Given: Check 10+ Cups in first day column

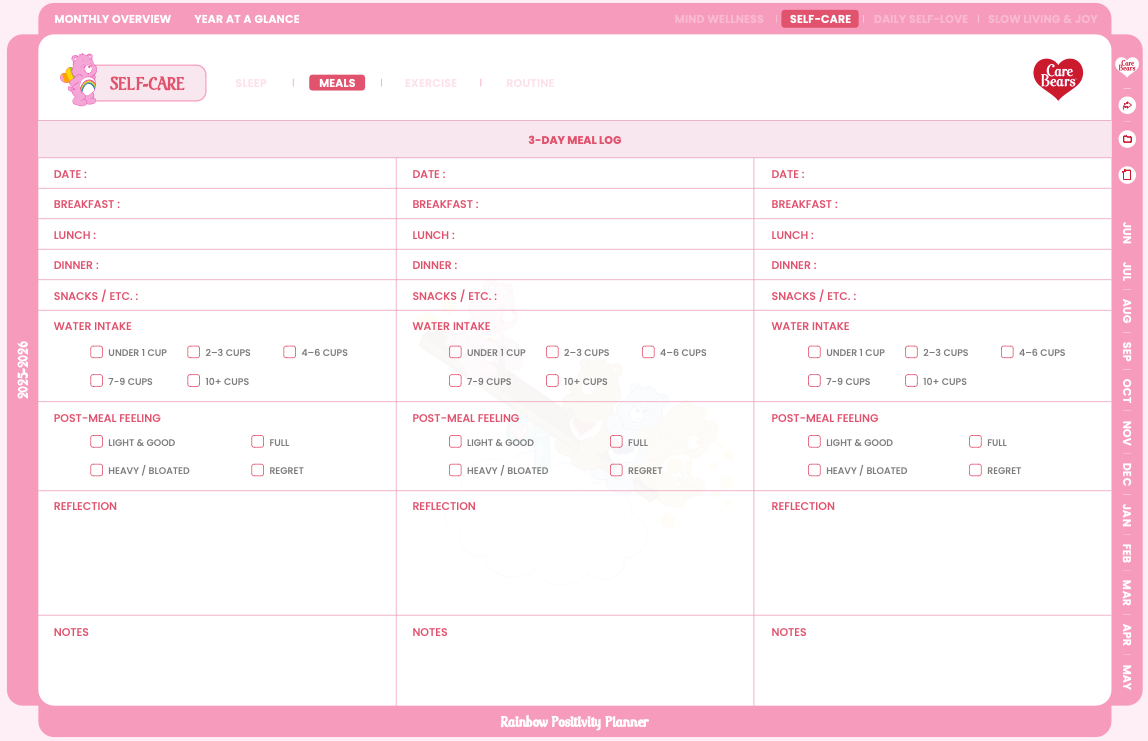Looking at the screenshot, I should (193, 381).
